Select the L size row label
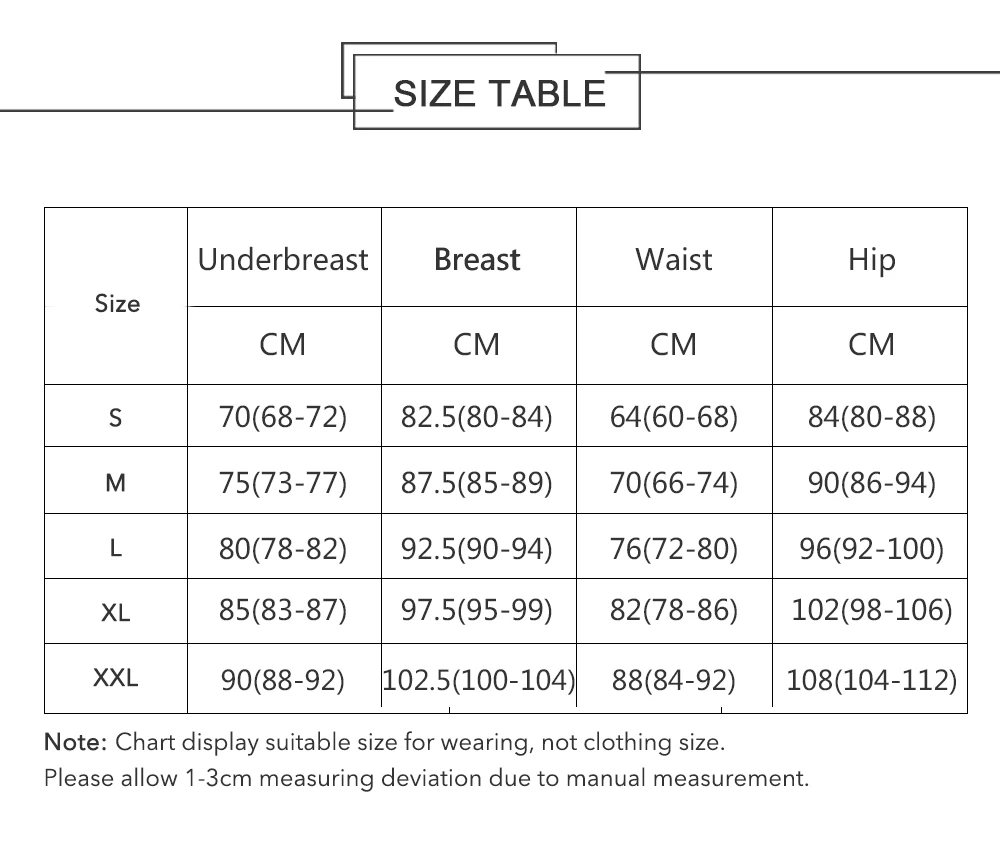 tap(116, 548)
